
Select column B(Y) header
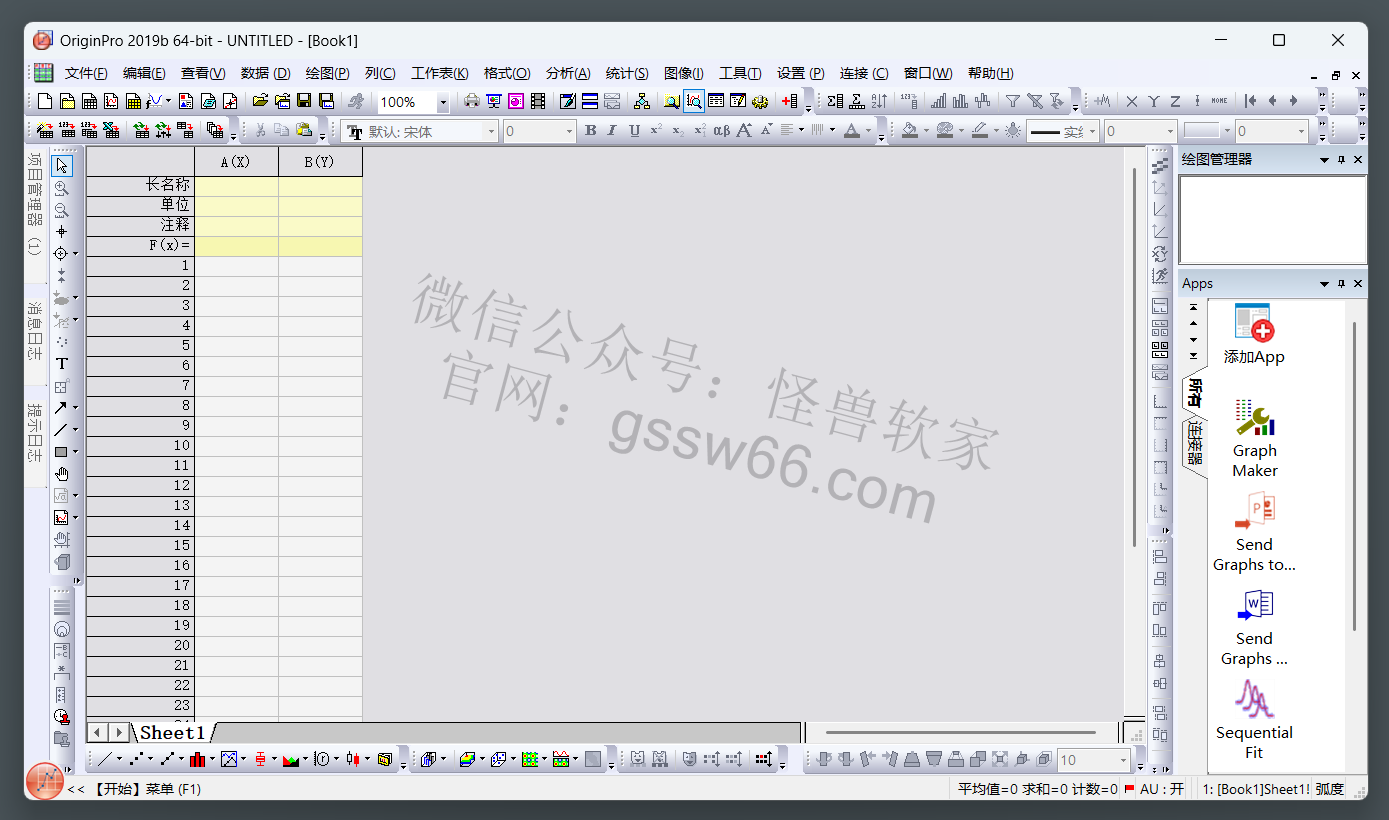(320, 162)
